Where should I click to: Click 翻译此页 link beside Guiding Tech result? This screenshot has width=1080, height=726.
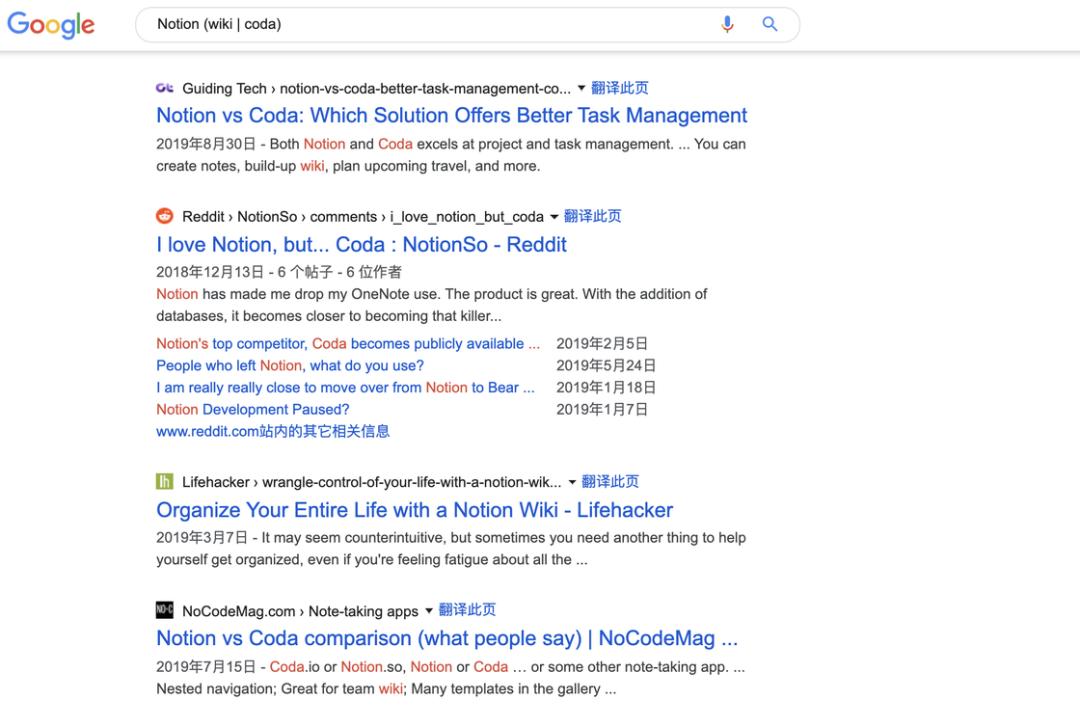(620, 88)
